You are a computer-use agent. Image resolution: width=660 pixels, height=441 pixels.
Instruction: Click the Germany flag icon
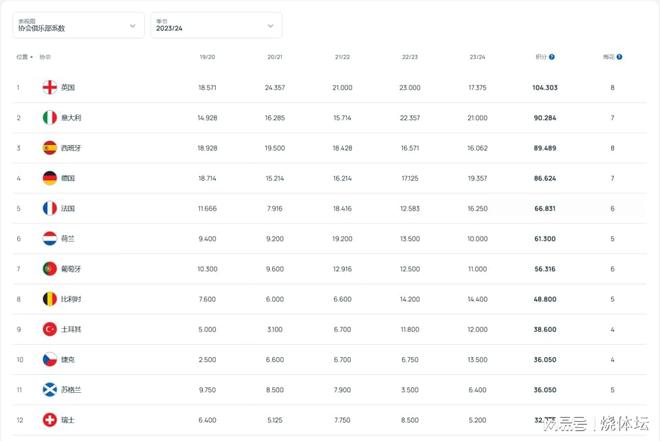coord(49,178)
